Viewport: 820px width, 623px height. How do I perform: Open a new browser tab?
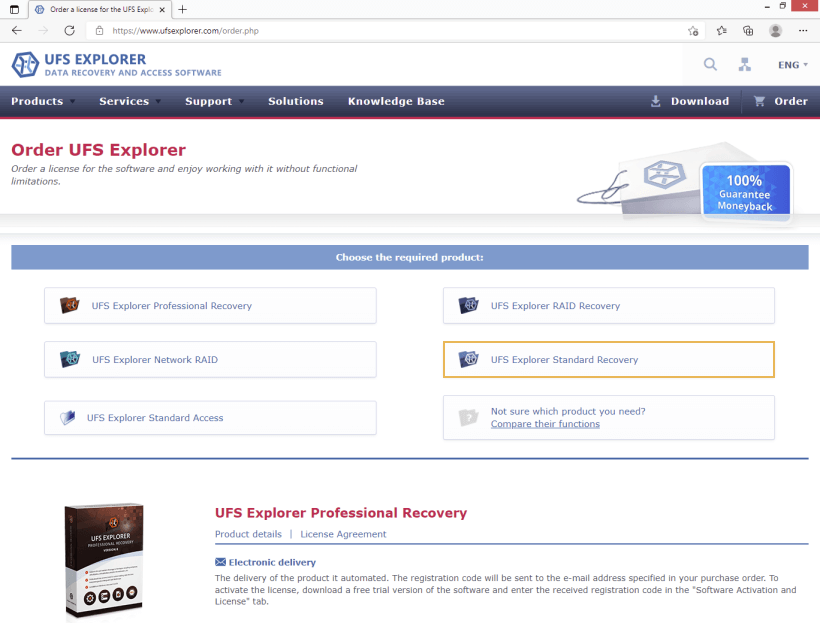point(182,9)
